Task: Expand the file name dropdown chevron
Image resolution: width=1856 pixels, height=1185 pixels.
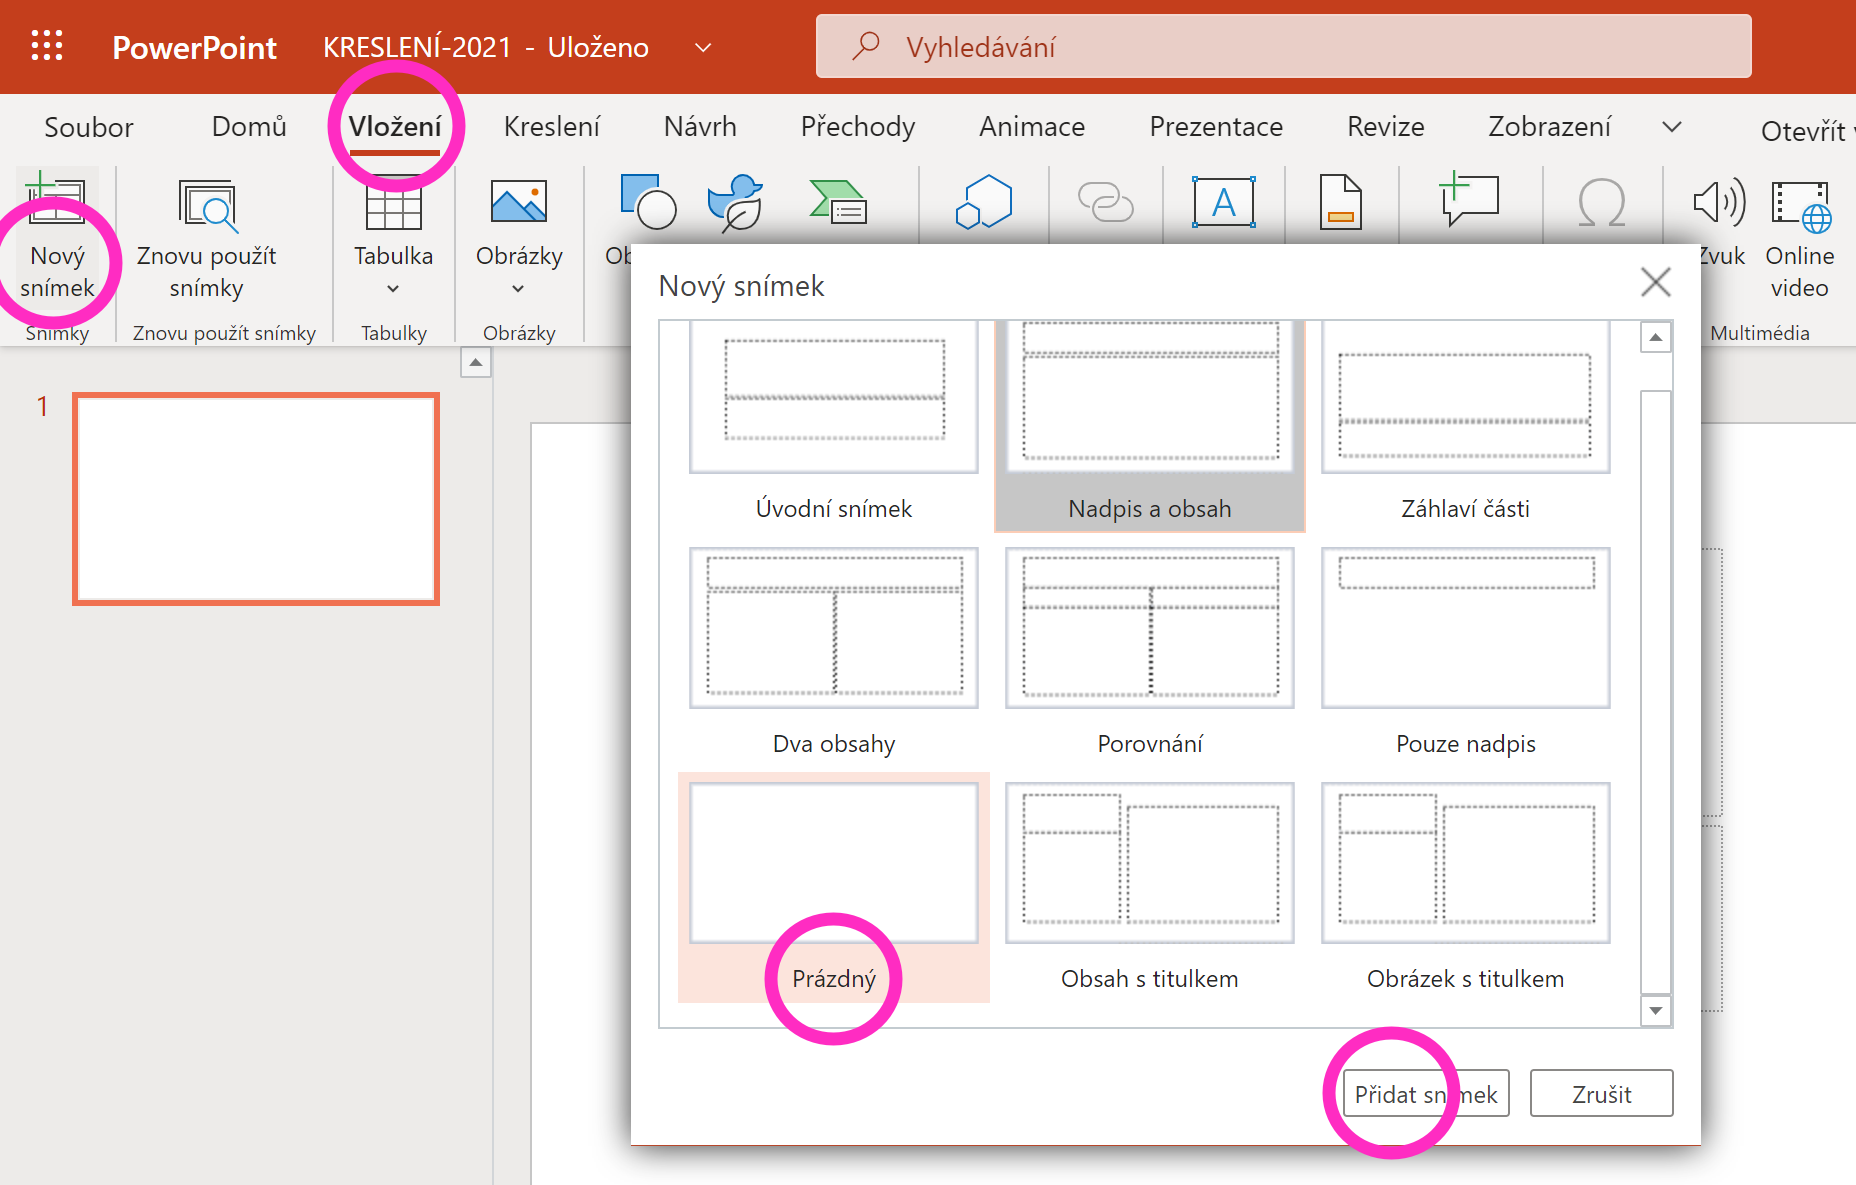Action: tap(703, 47)
